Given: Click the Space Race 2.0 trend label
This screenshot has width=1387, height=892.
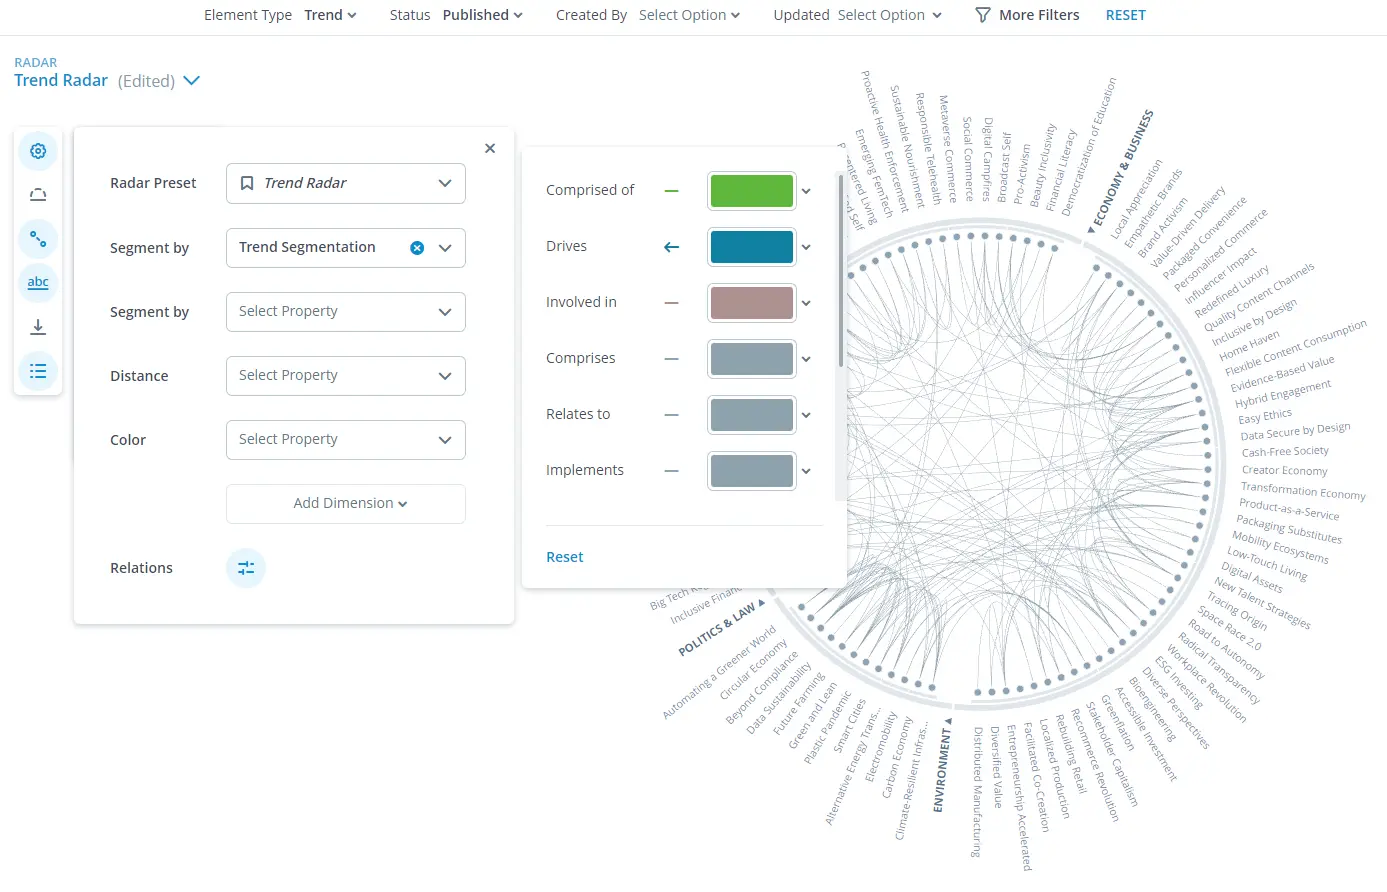Looking at the screenshot, I should click(x=1229, y=629).
